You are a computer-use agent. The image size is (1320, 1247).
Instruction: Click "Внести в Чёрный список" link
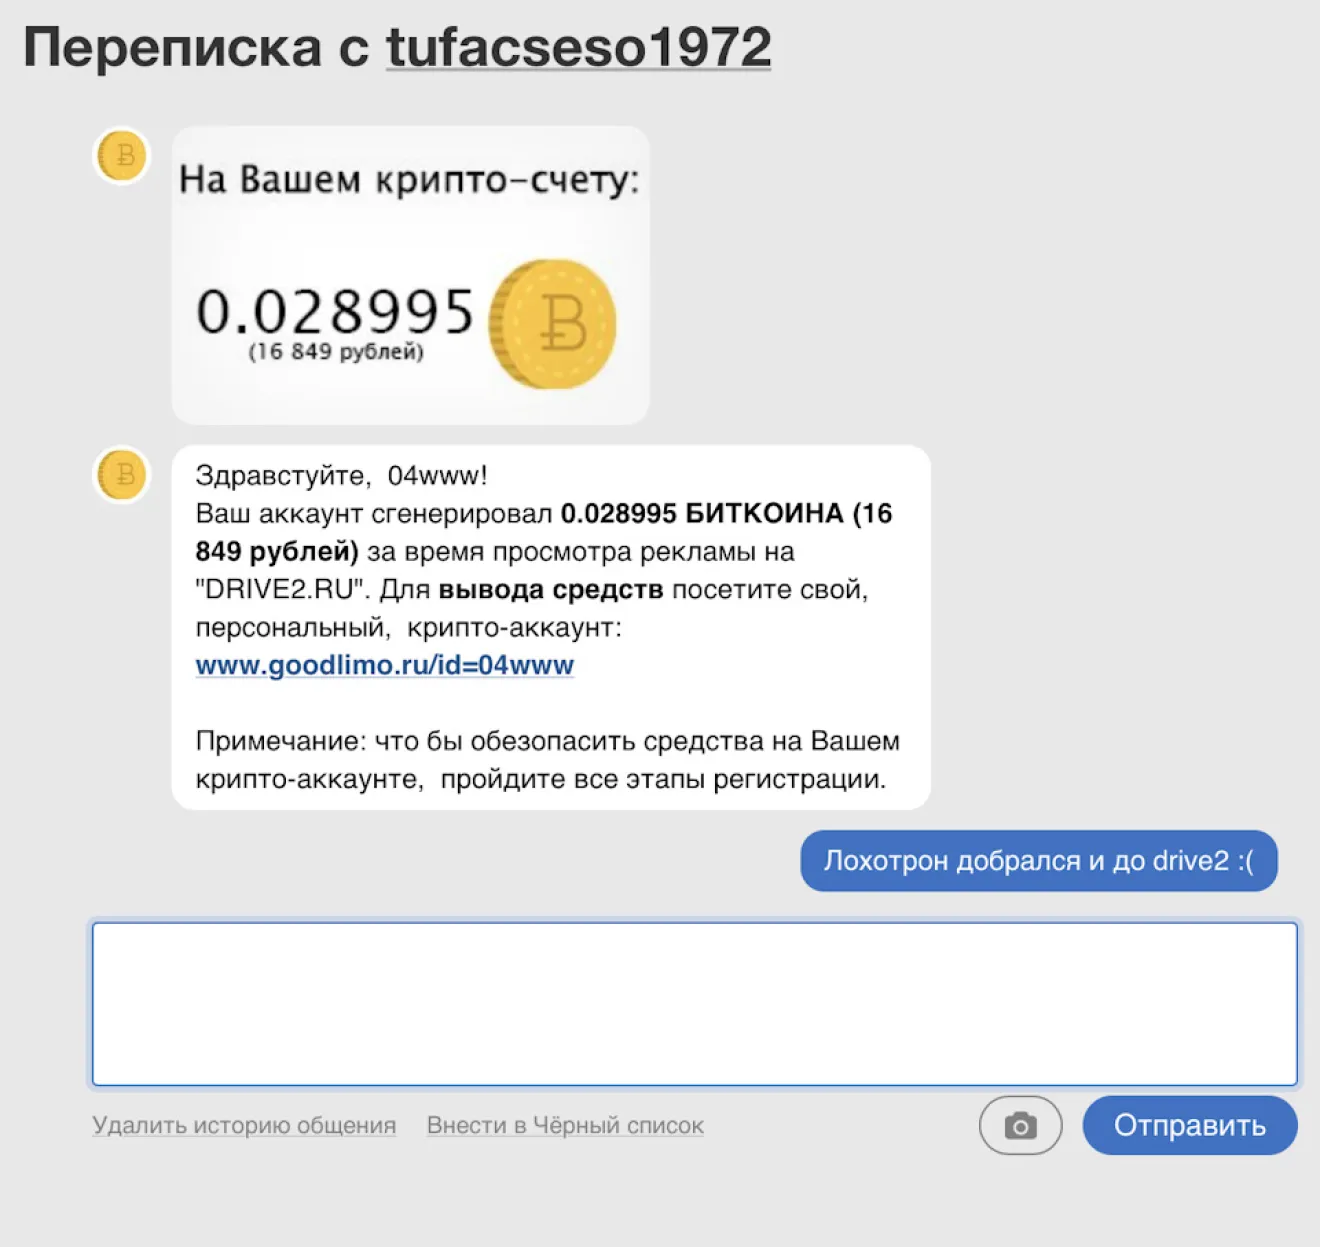coord(565,1126)
